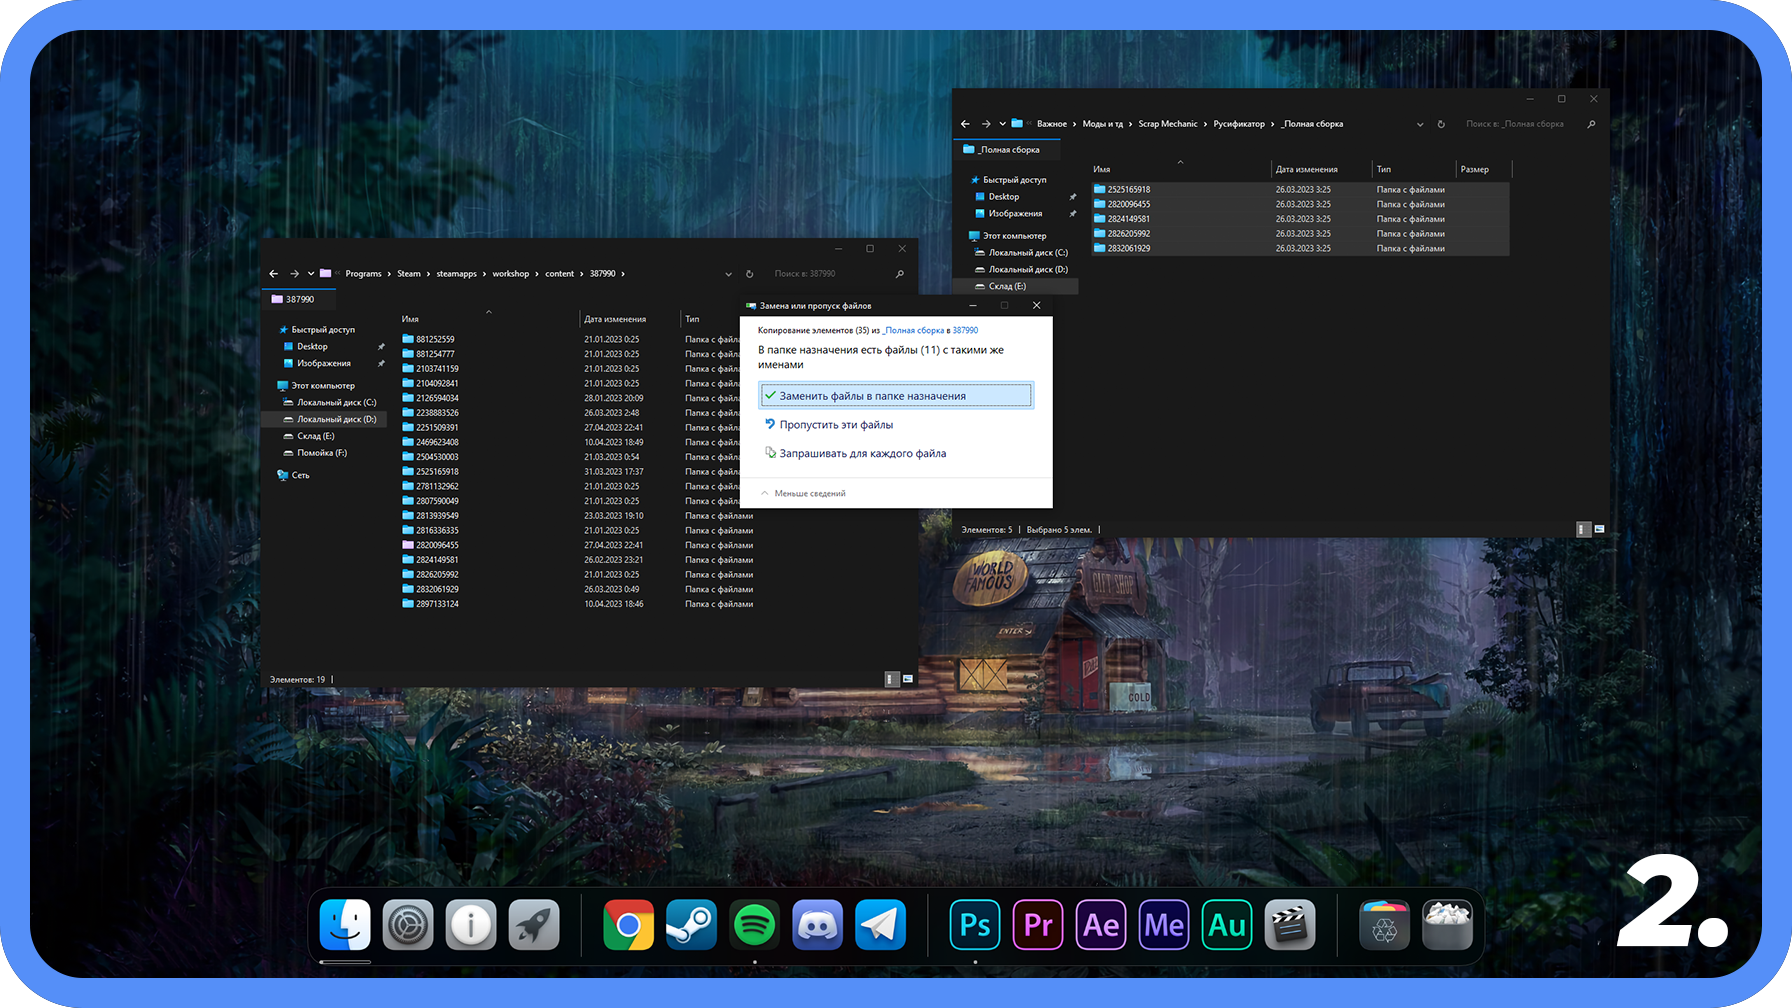Open the clapperboard video app in dock
The width and height of the screenshot is (1792, 1008).
click(x=1290, y=925)
